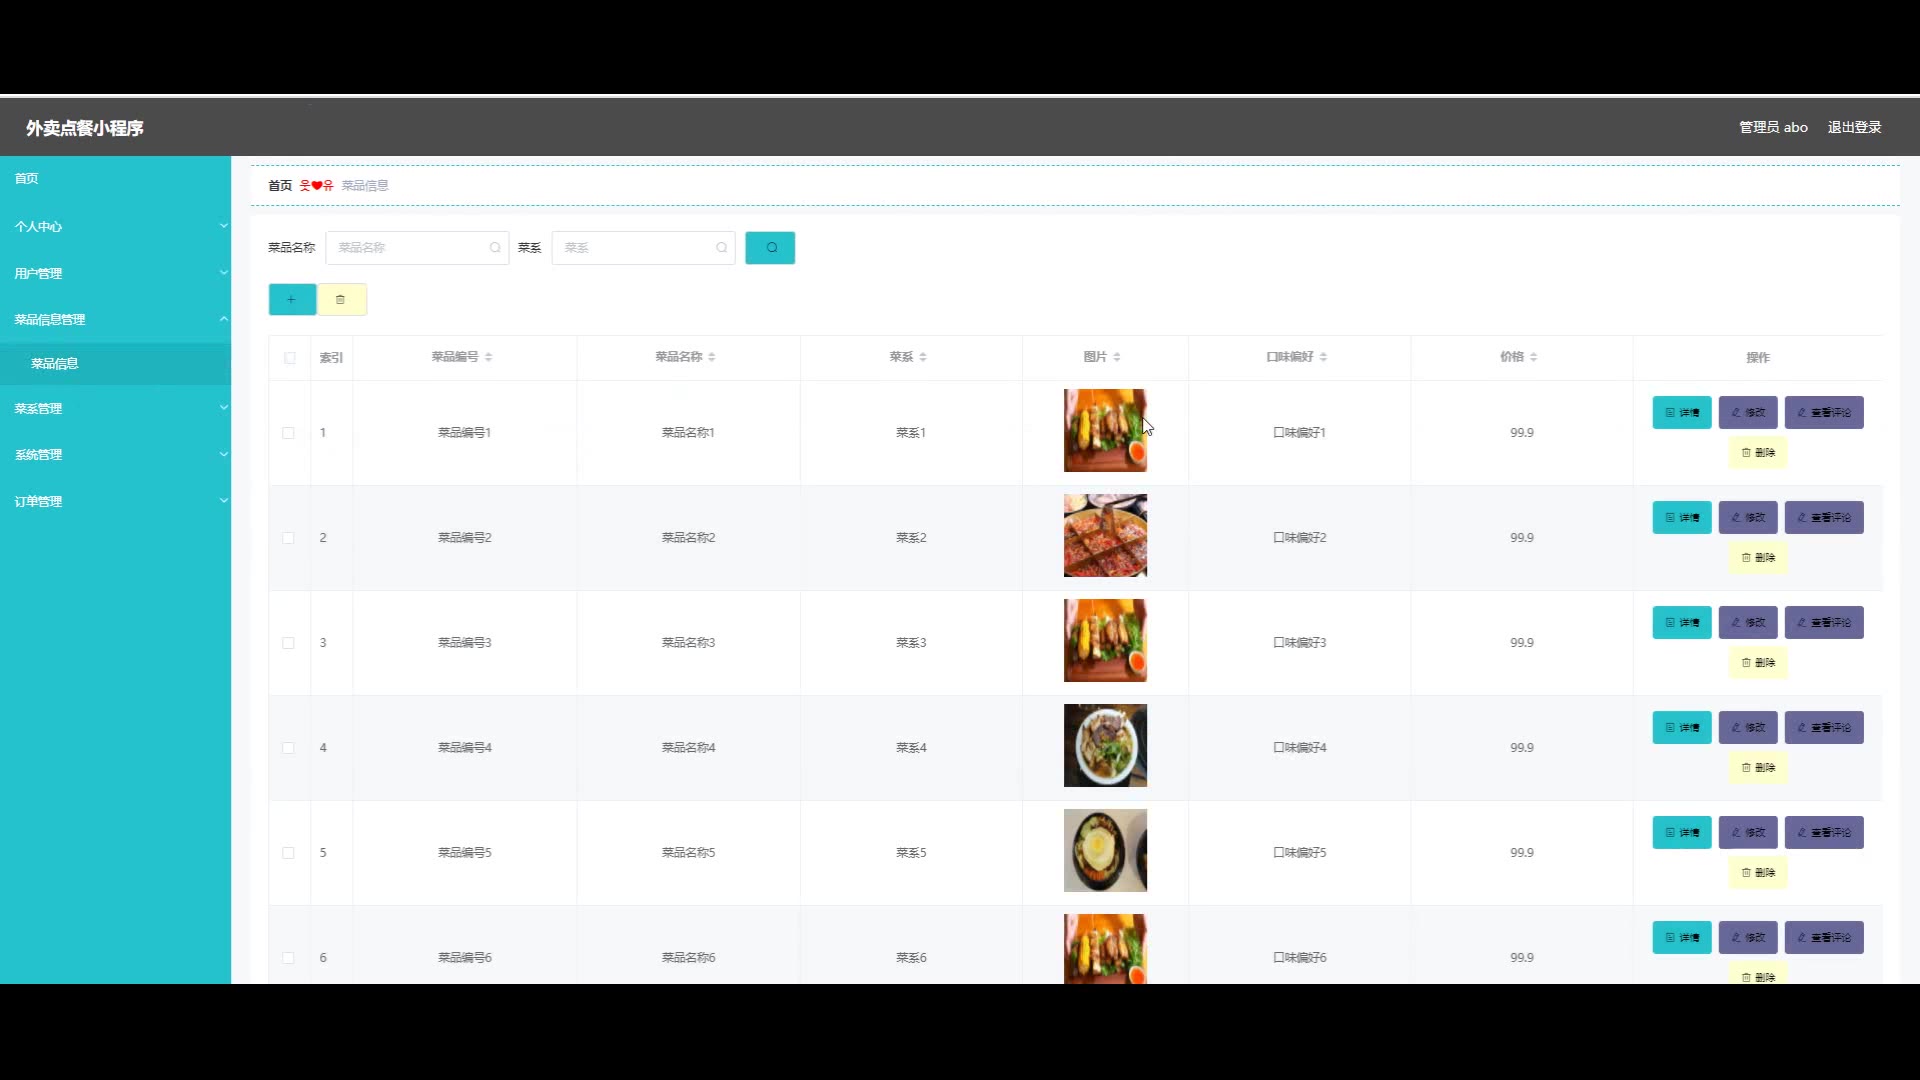This screenshot has width=1920, height=1080.
Task: Click 删除 trash button for row 4
Action: [1757, 768]
